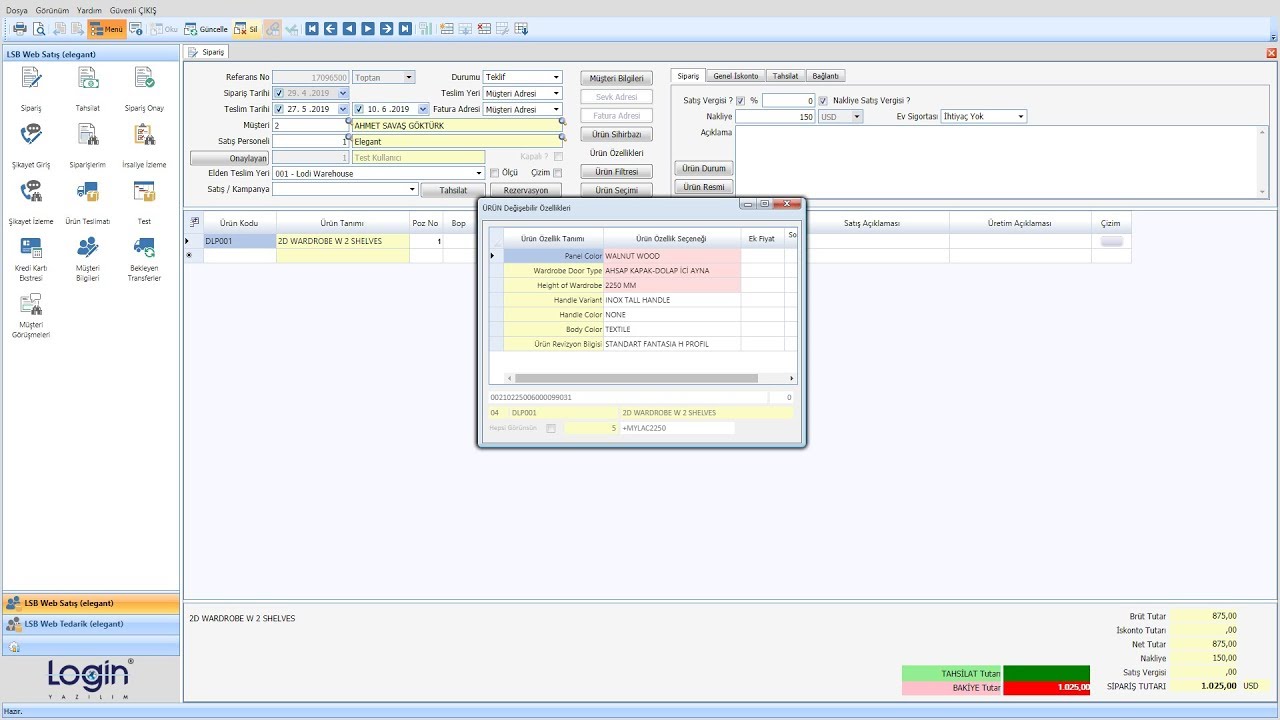Click the Açıklama box's vertical scrollbar
Screen dimensions: 1280x720
pos(1264,162)
